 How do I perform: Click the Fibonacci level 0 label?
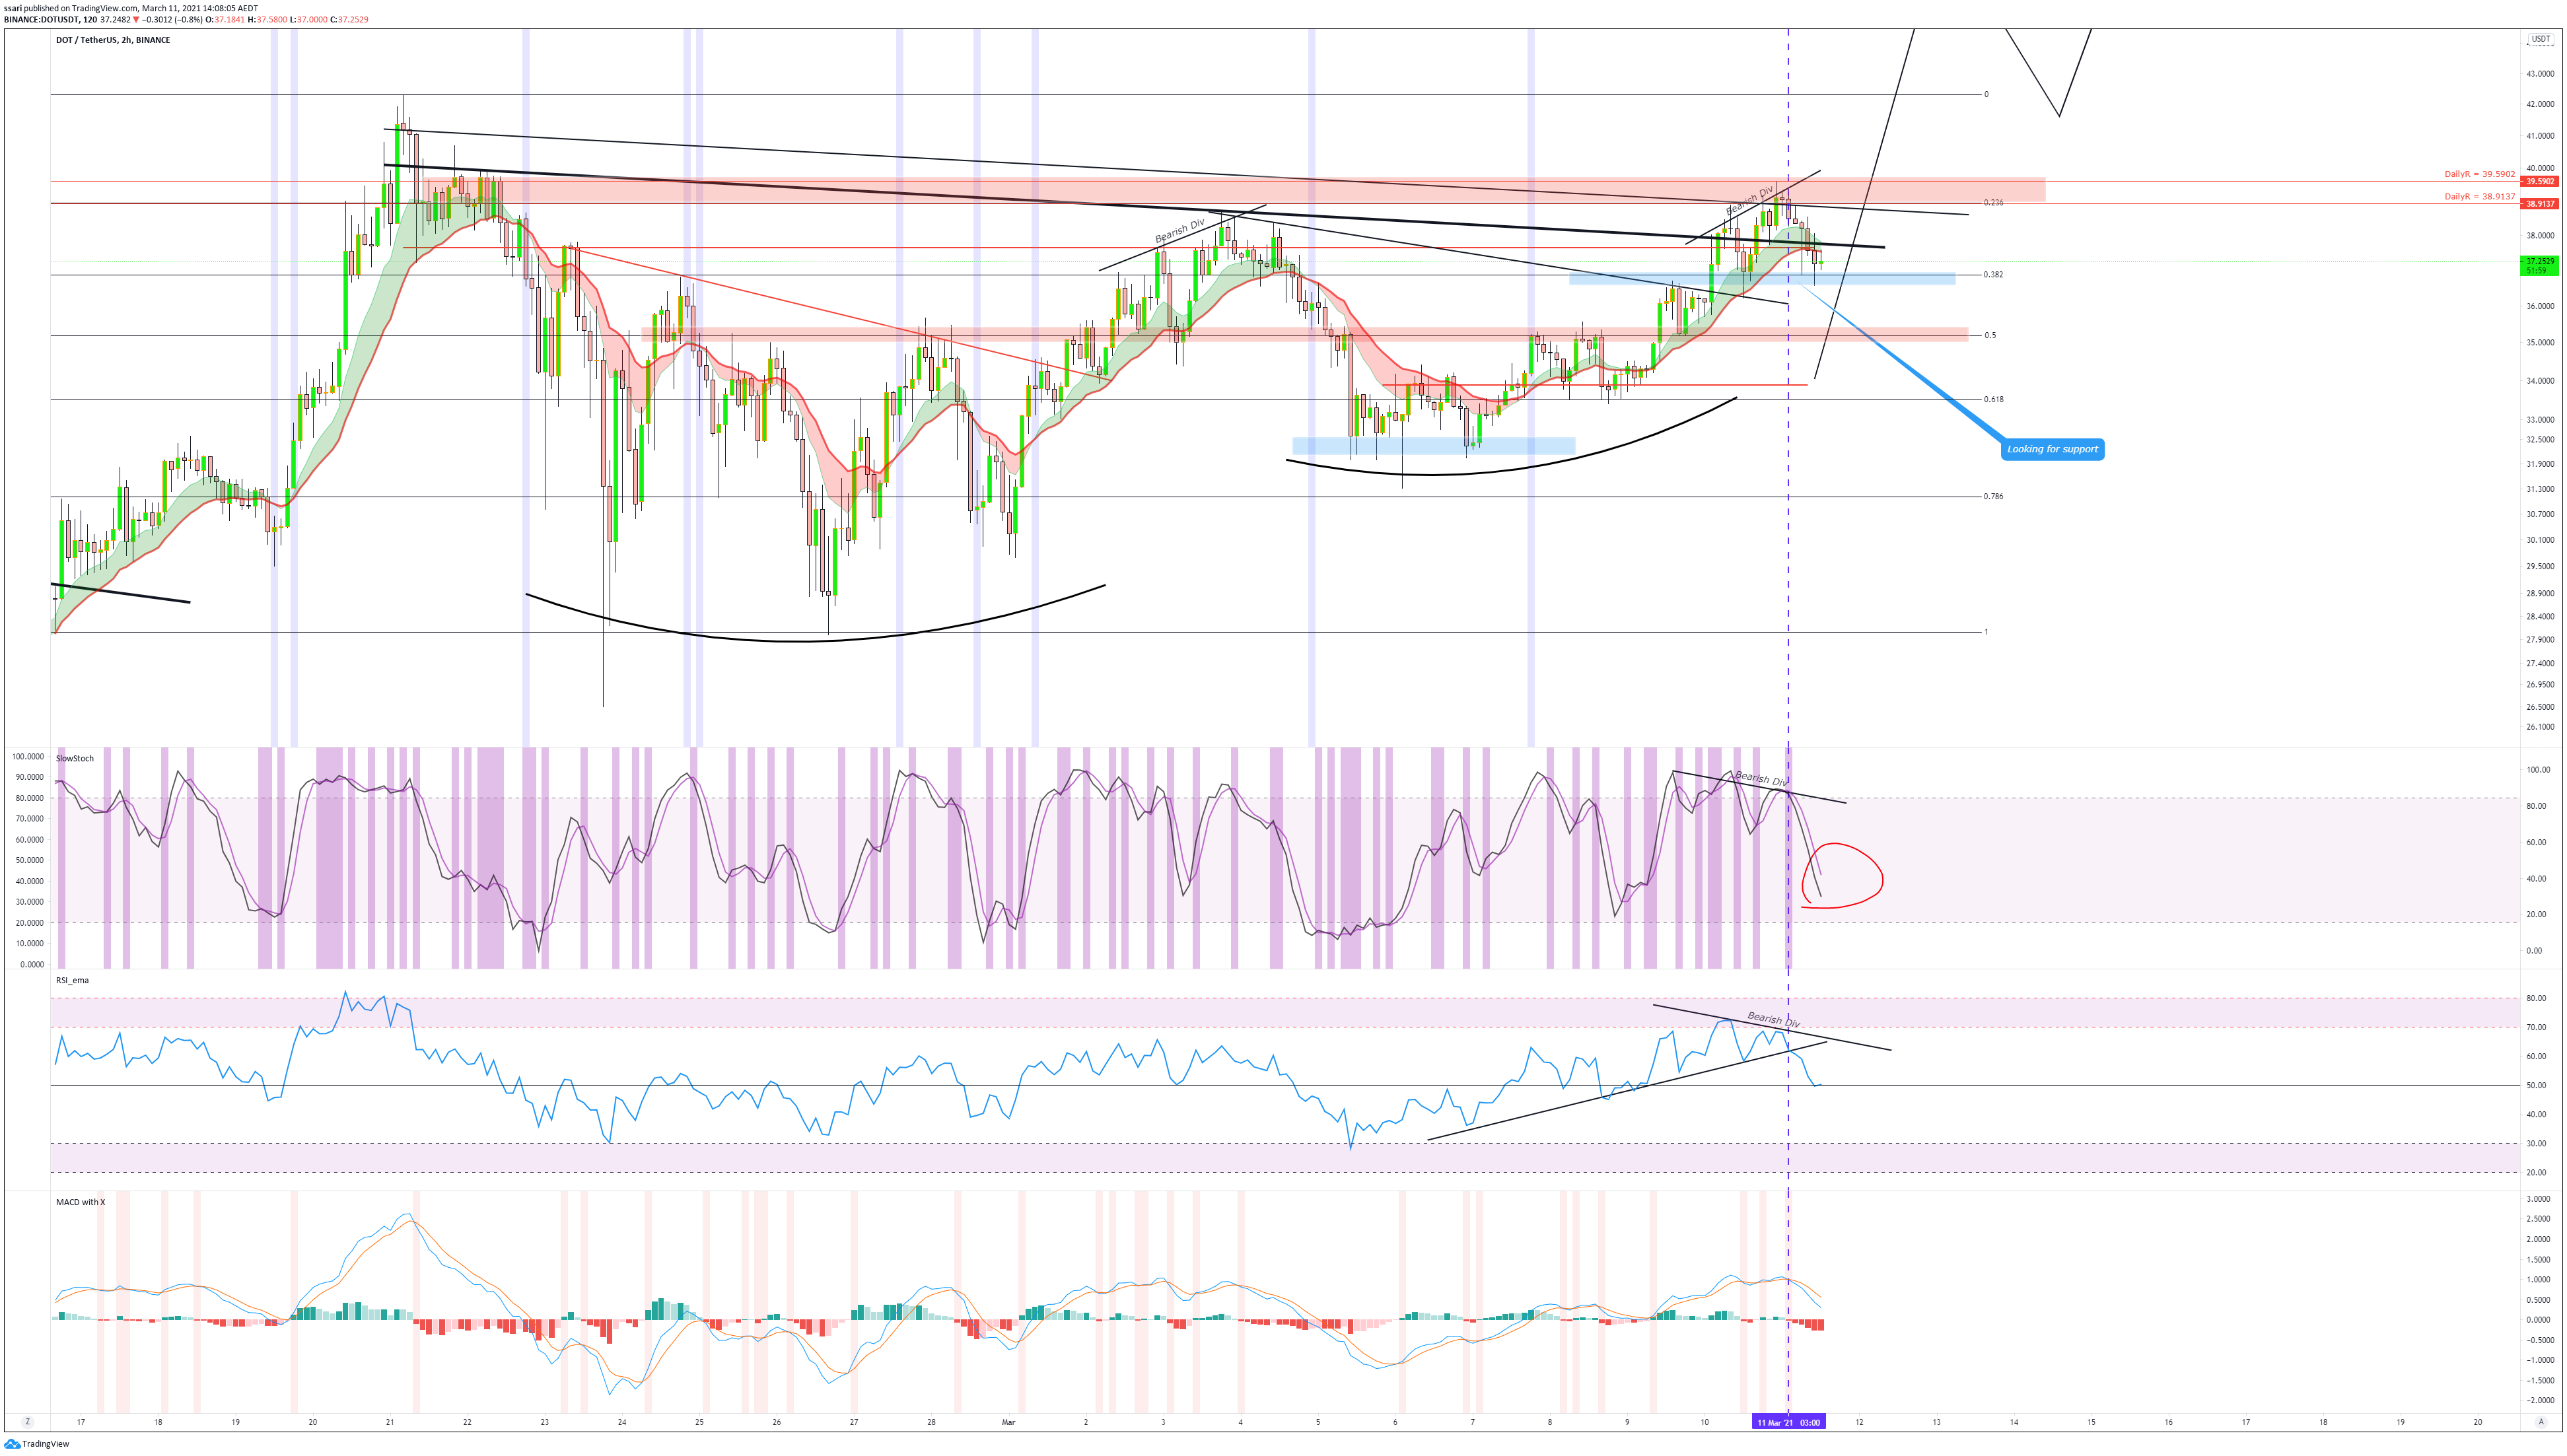tap(1986, 95)
